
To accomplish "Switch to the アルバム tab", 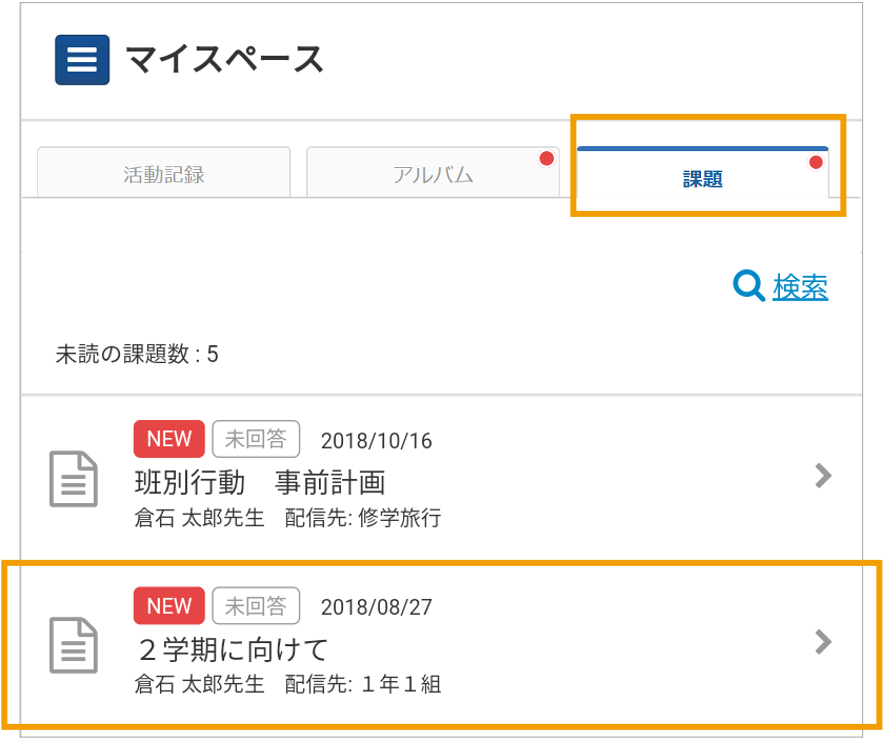I will tap(433, 172).
